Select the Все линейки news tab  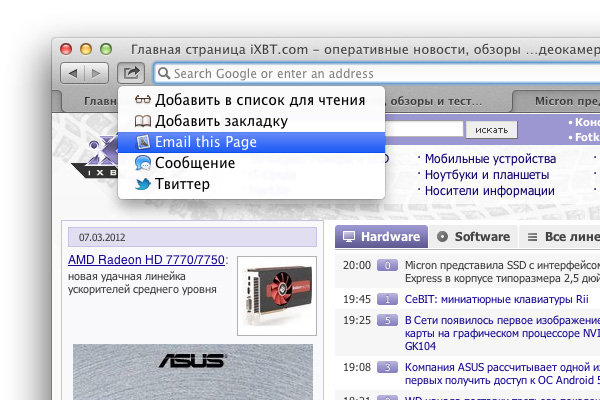[x=560, y=237]
